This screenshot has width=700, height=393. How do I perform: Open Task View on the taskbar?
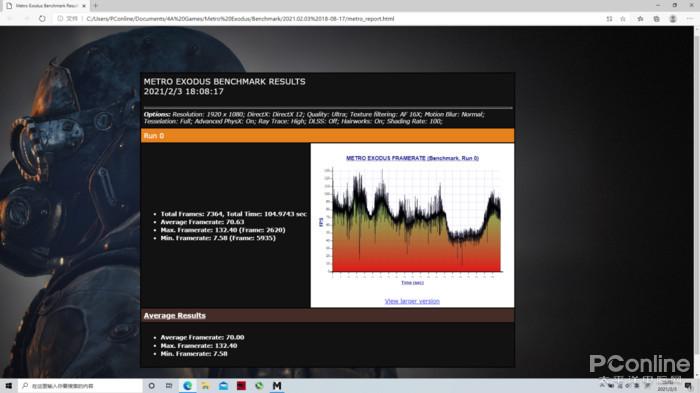pyautogui.click(x=169, y=385)
